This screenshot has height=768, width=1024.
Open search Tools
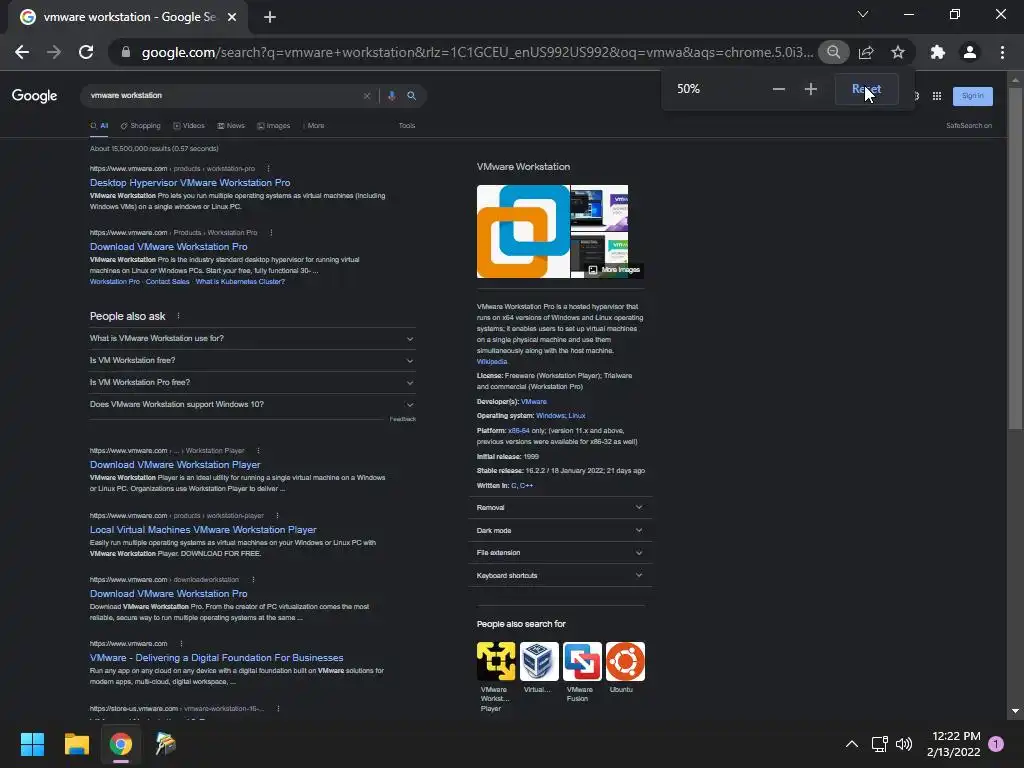pyautogui.click(x=407, y=125)
